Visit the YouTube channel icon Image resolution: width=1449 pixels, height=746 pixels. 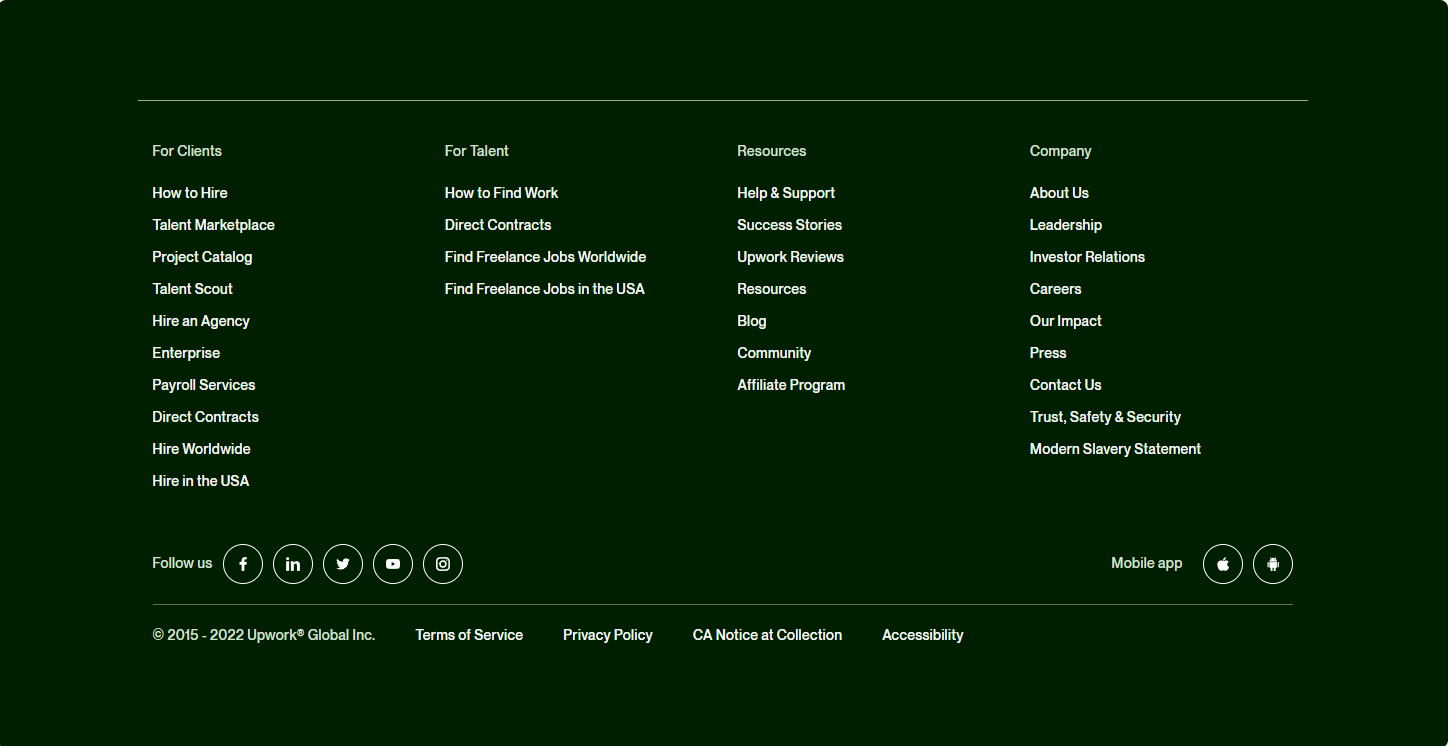point(393,564)
